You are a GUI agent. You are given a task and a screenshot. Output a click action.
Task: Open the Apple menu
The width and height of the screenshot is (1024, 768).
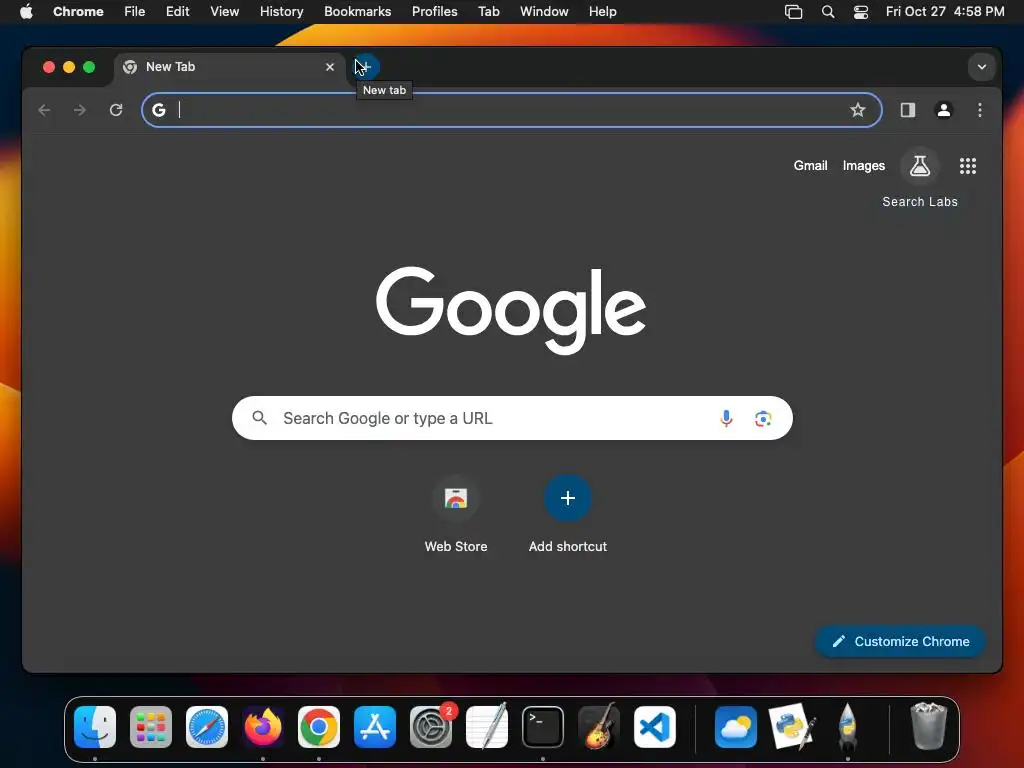coord(26,12)
